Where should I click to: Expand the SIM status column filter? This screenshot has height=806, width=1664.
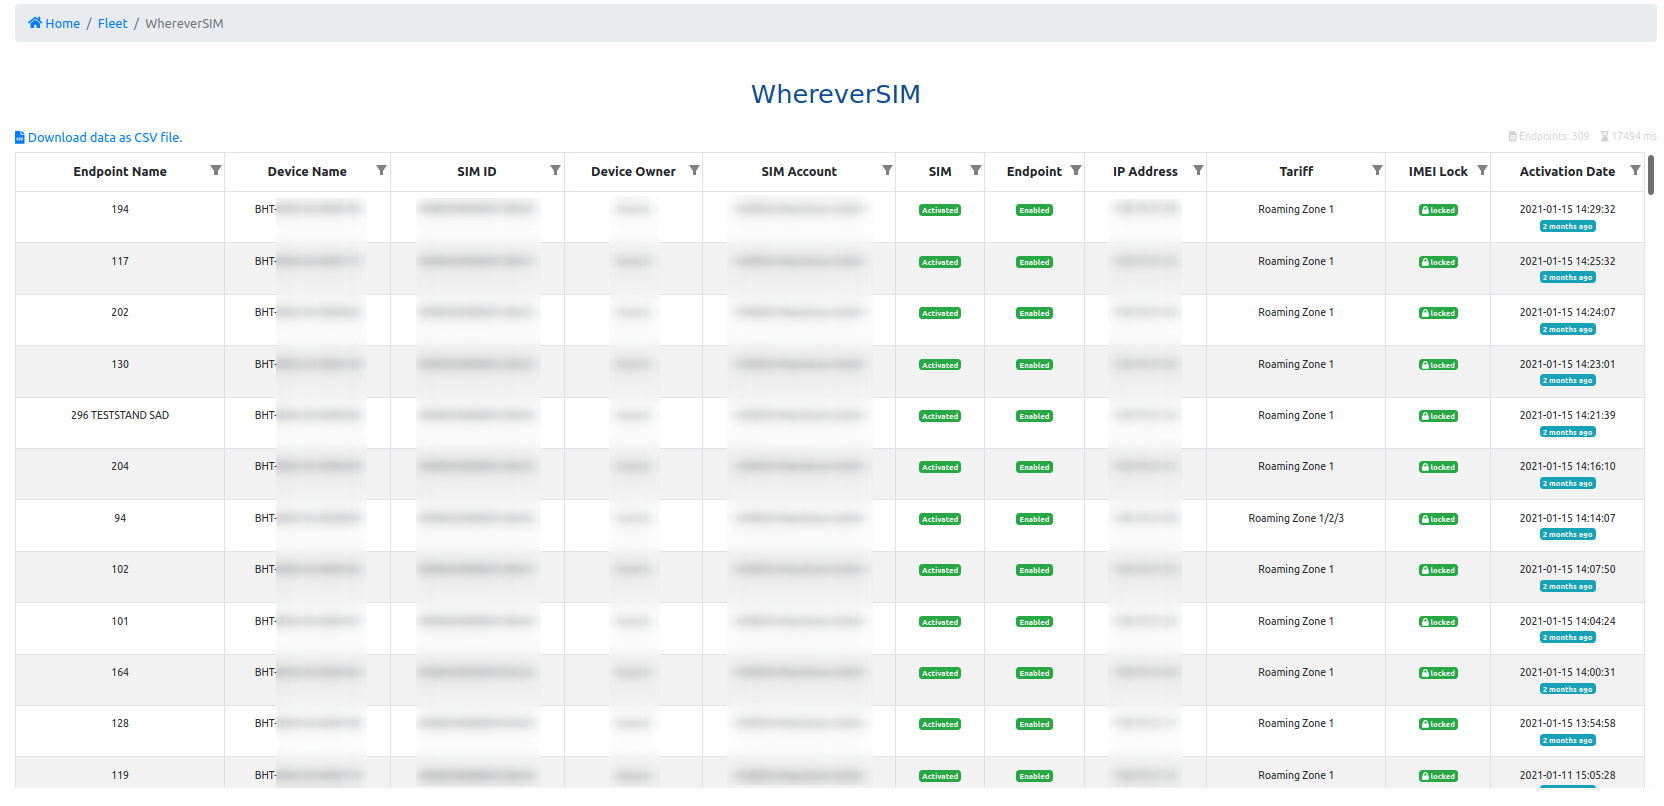[x=976, y=171]
